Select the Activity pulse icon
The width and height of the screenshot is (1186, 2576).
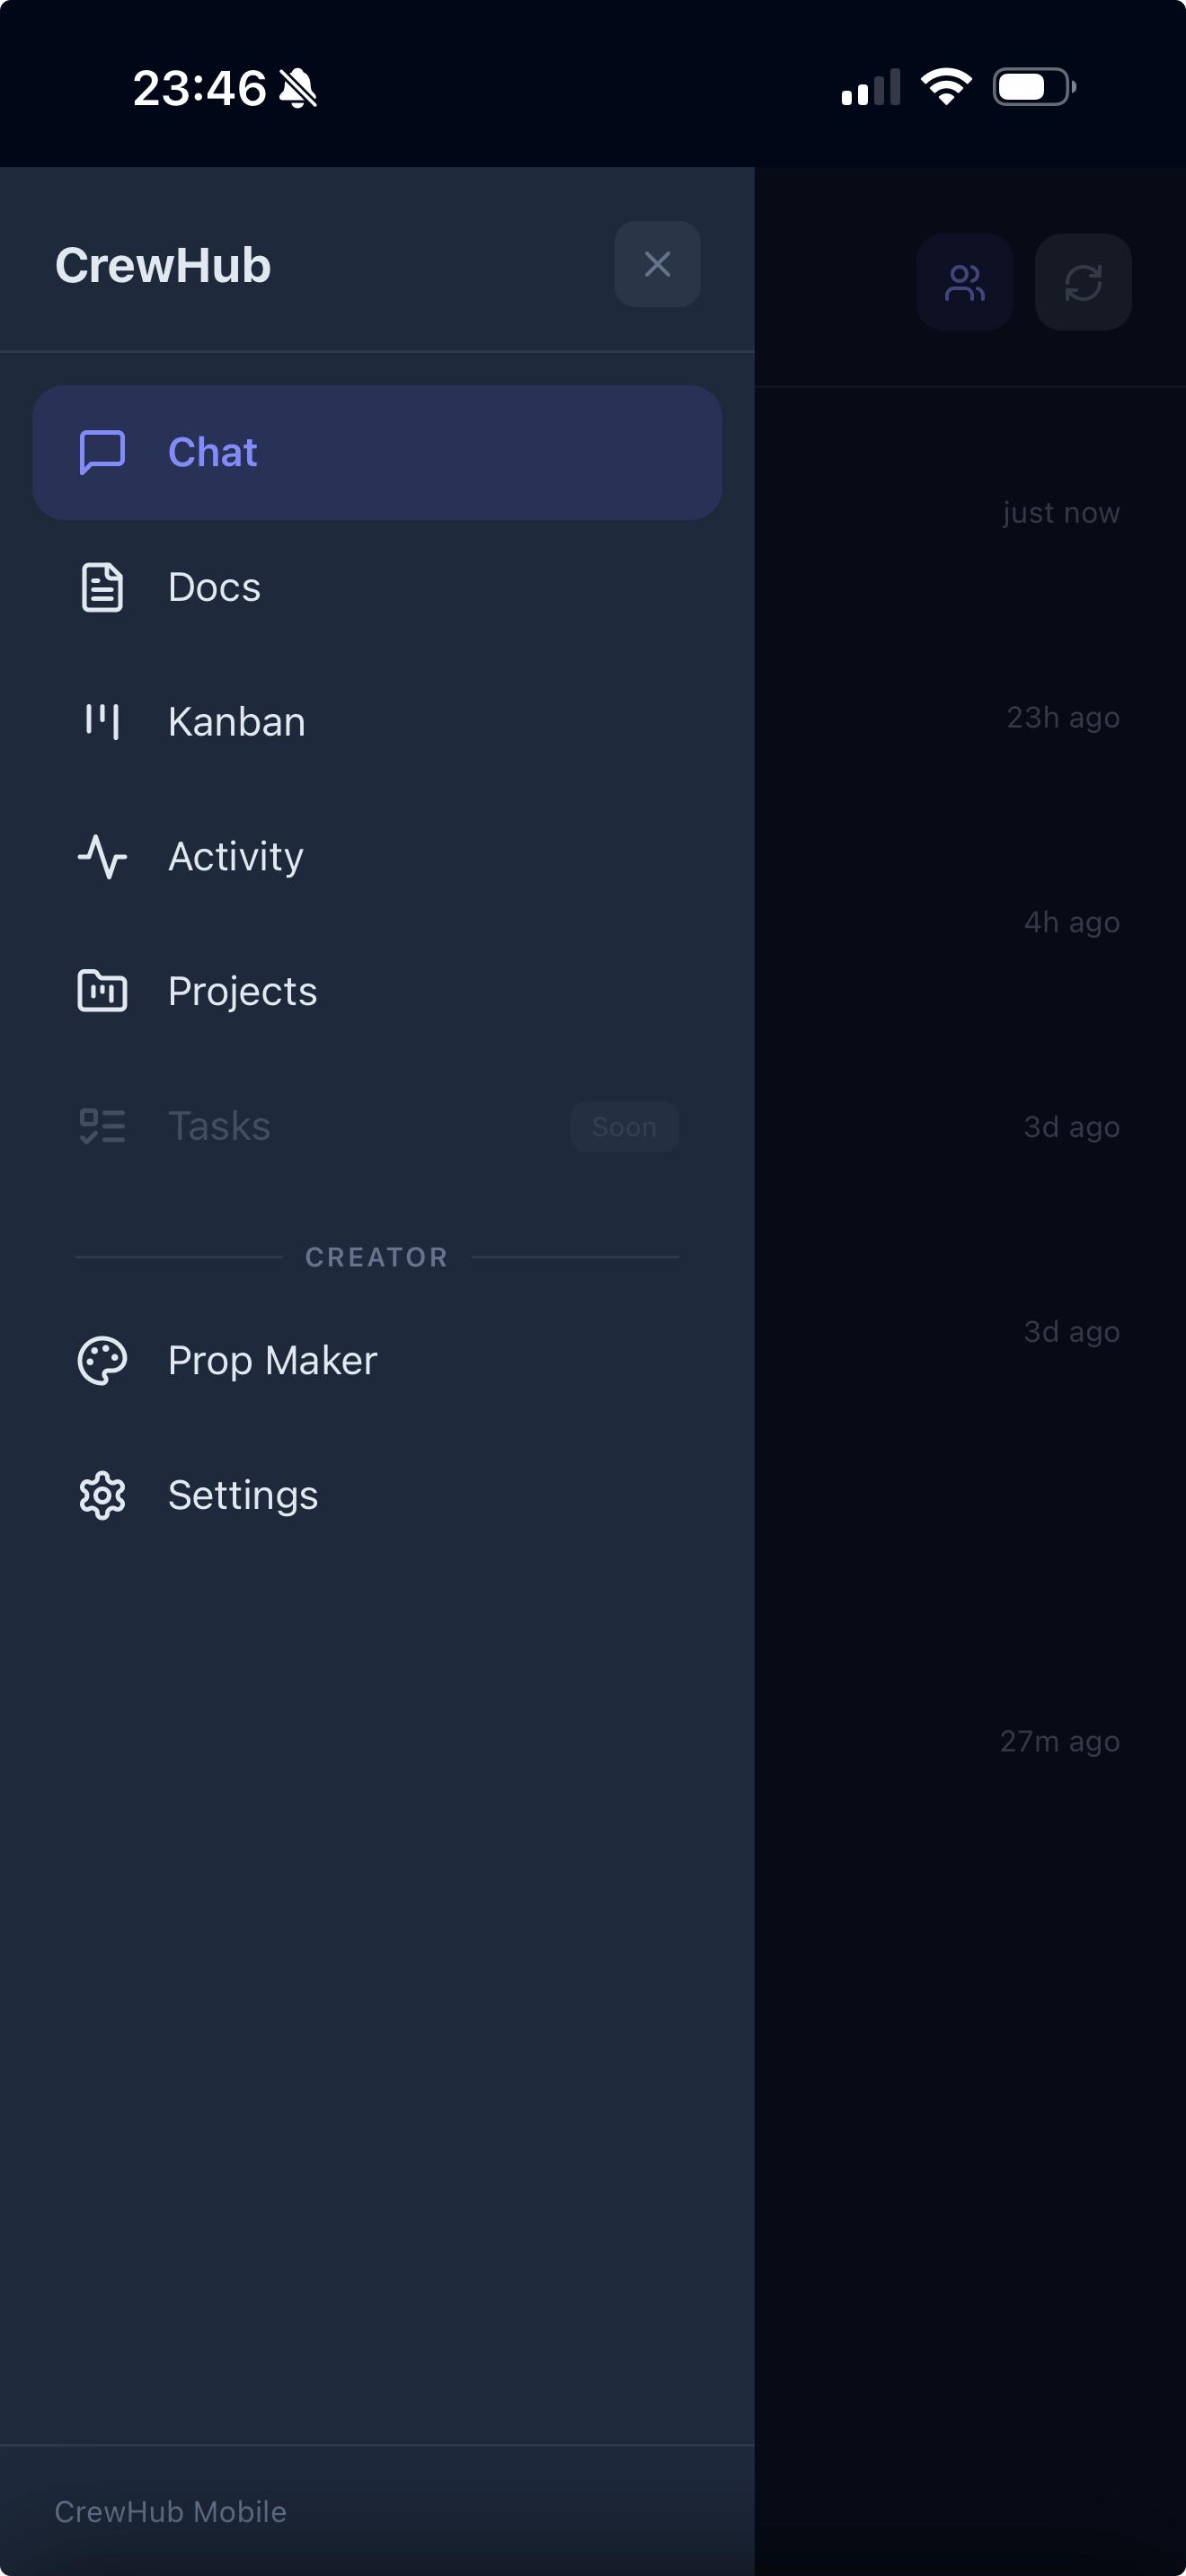pyautogui.click(x=101, y=857)
